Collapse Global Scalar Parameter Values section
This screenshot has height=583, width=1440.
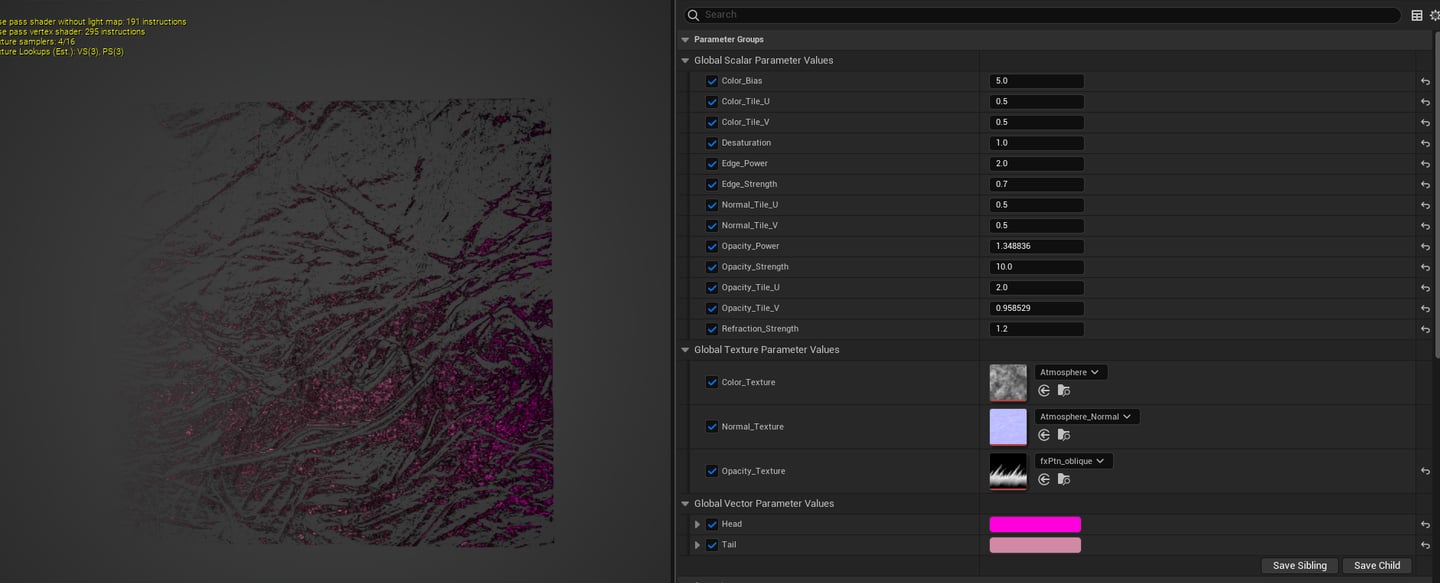point(685,61)
